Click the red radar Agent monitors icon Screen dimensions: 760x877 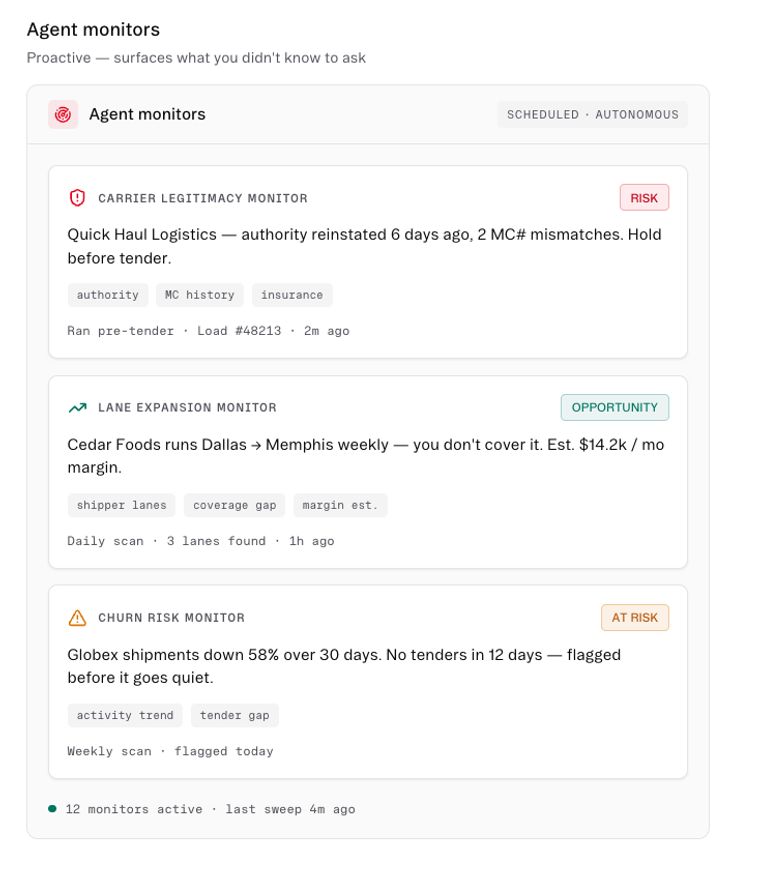tap(63, 115)
